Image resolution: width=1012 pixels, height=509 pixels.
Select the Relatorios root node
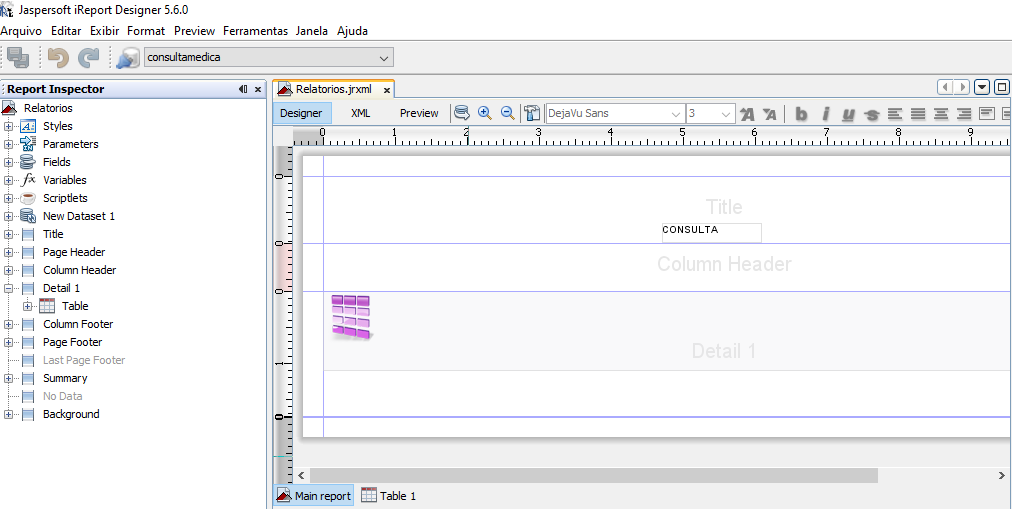click(48, 108)
